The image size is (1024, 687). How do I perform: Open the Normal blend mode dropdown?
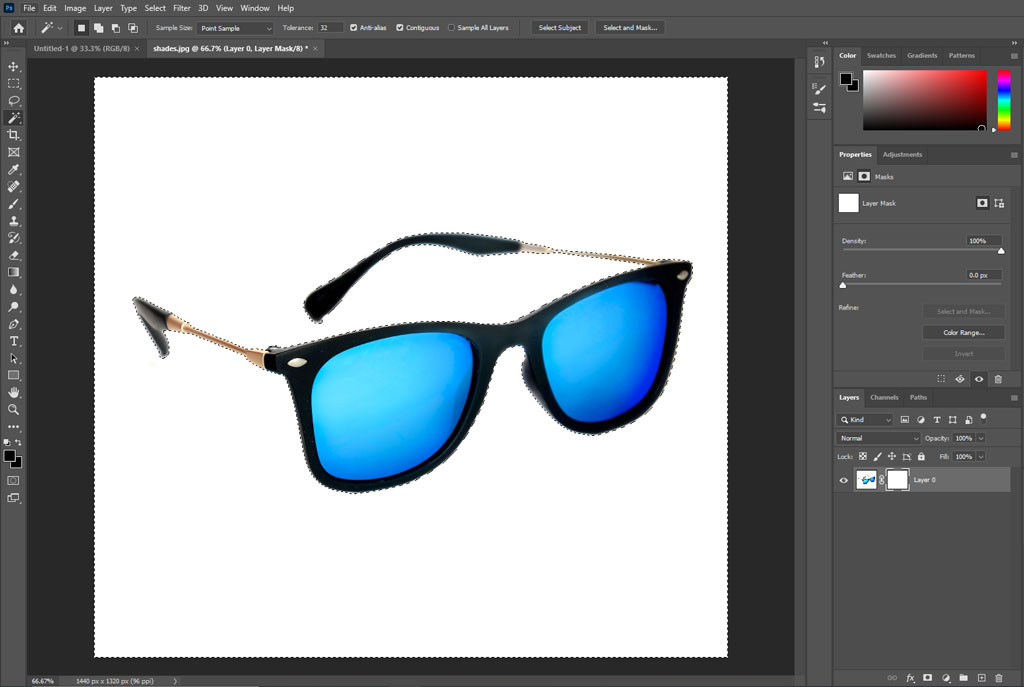pyautogui.click(x=878, y=438)
